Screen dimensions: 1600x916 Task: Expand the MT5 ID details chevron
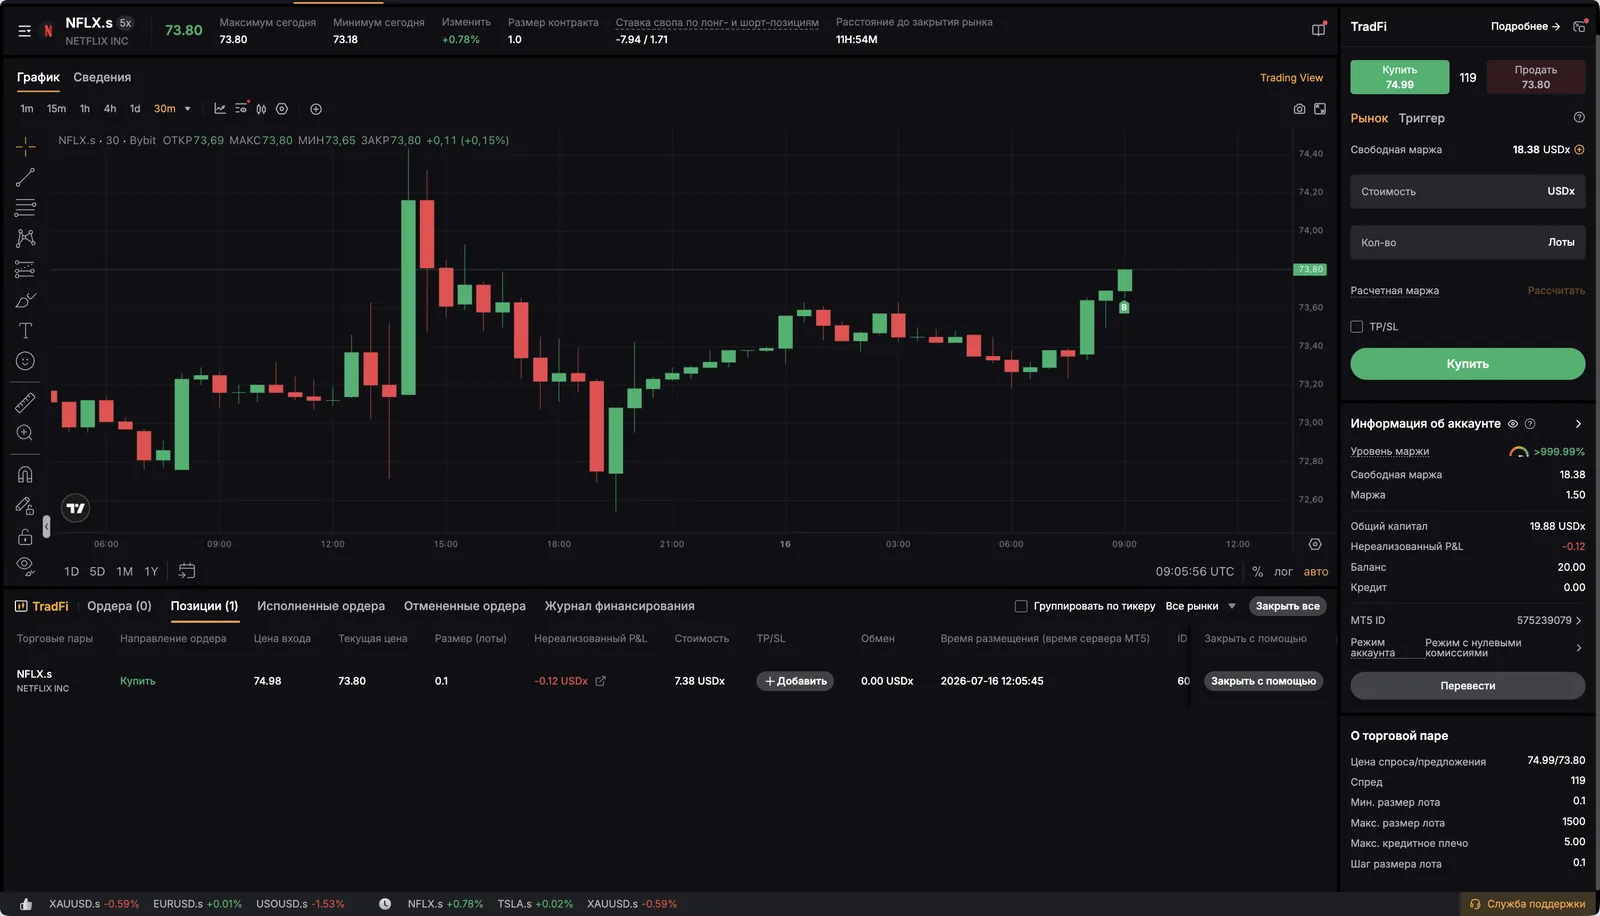click(x=1579, y=621)
